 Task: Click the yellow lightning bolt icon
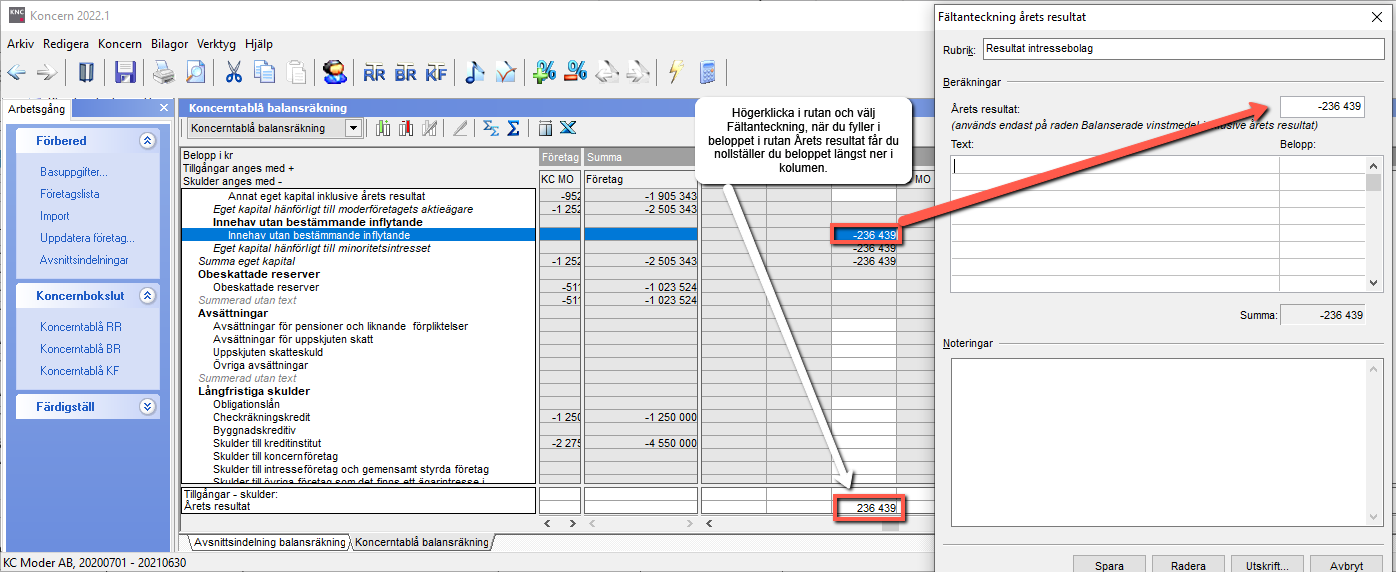(676, 72)
